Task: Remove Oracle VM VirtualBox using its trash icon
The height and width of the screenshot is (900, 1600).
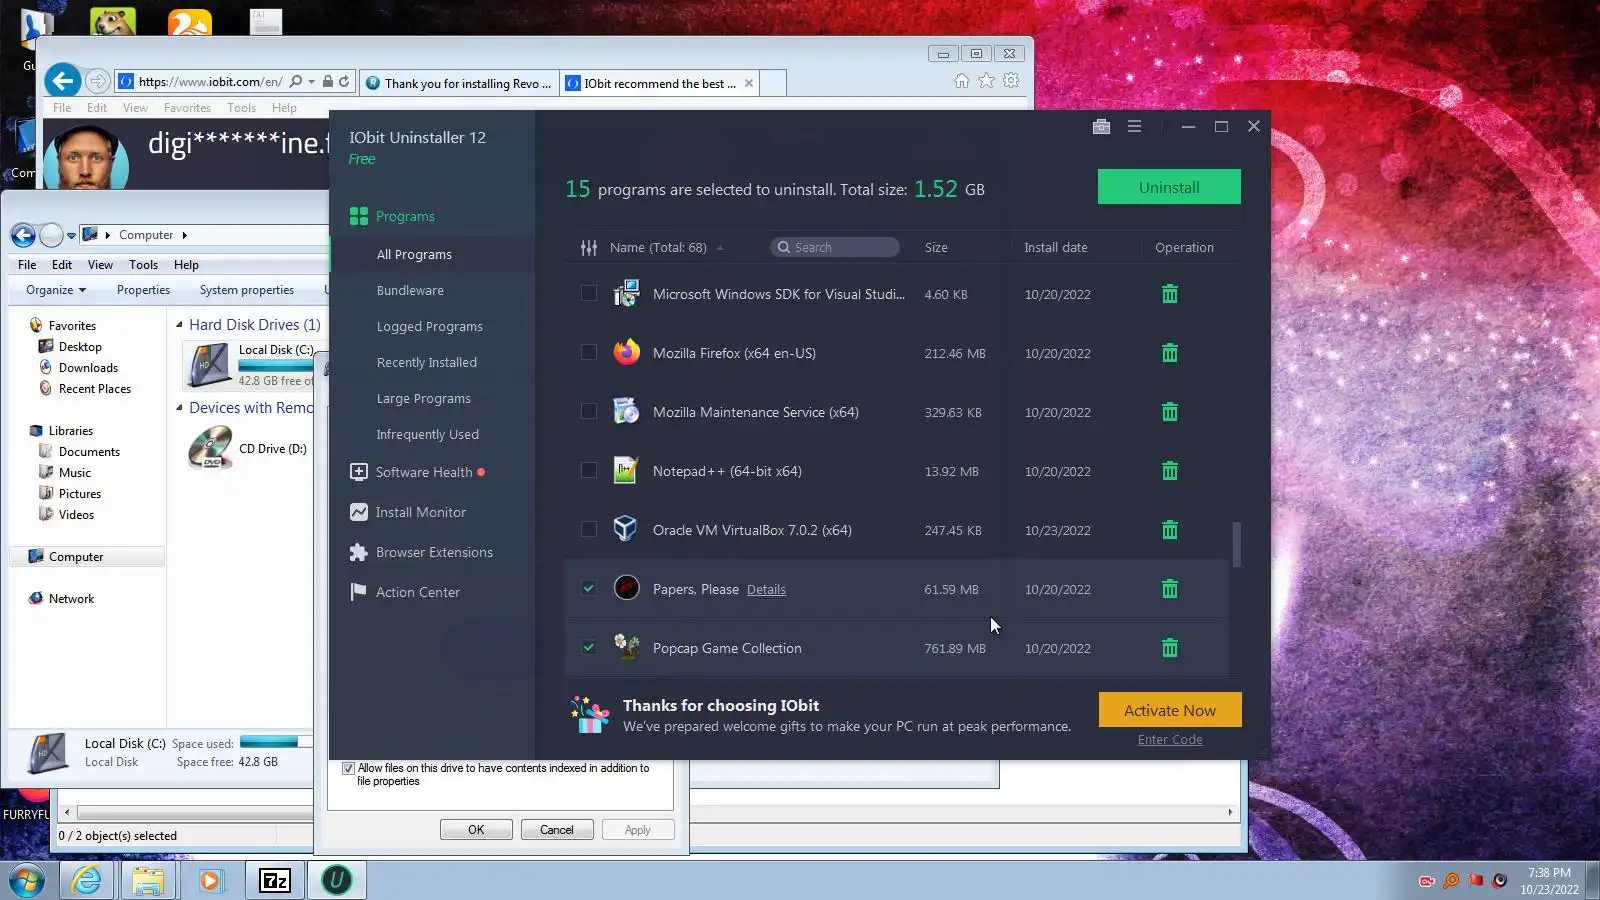Action: 1169,530
